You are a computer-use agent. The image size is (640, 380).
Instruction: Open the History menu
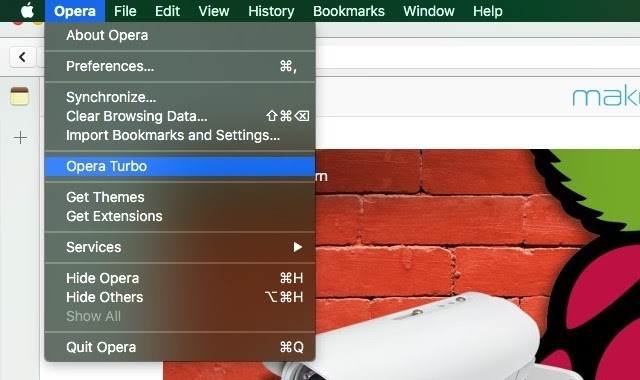pos(271,11)
